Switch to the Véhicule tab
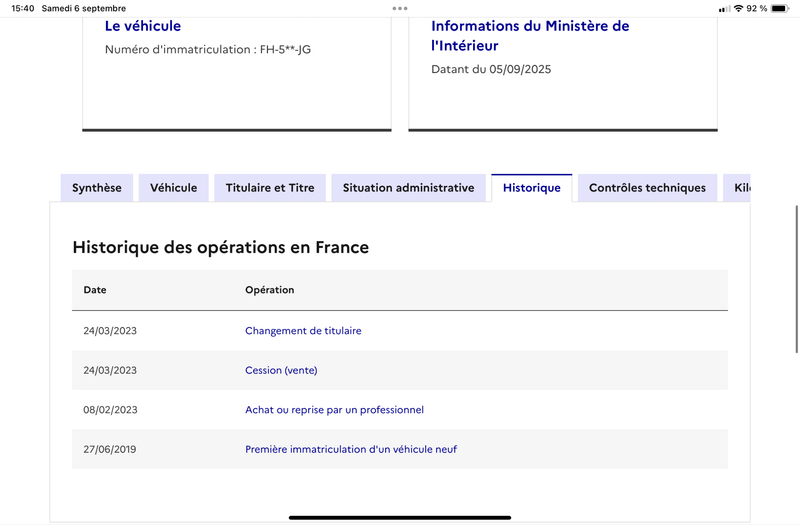The image size is (800, 525). pos(173,188)
